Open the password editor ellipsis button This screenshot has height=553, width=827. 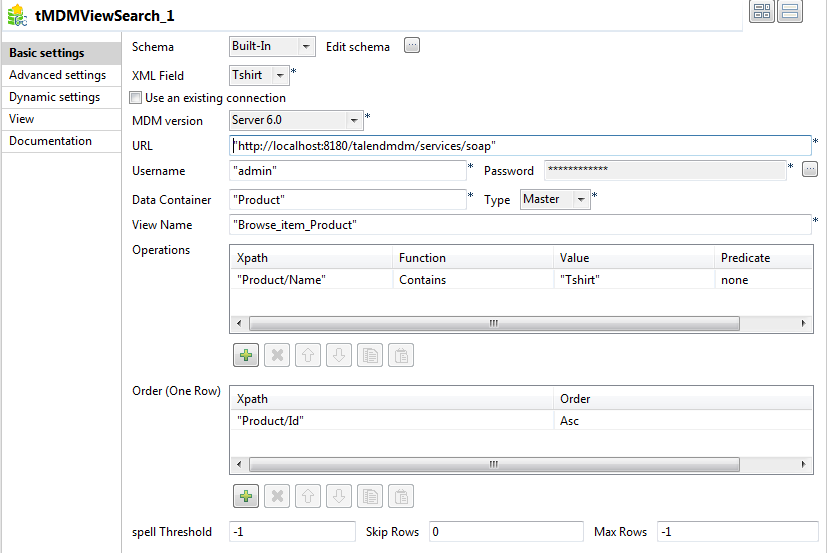810,169
